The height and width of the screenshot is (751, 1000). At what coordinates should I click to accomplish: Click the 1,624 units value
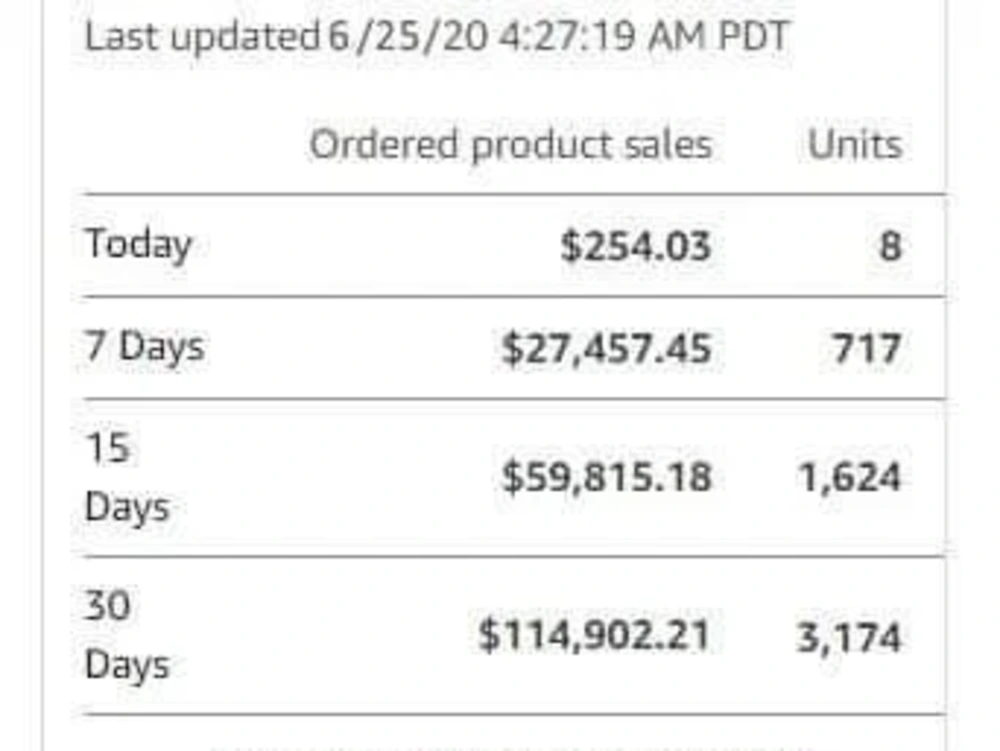[x=849, y=478]
